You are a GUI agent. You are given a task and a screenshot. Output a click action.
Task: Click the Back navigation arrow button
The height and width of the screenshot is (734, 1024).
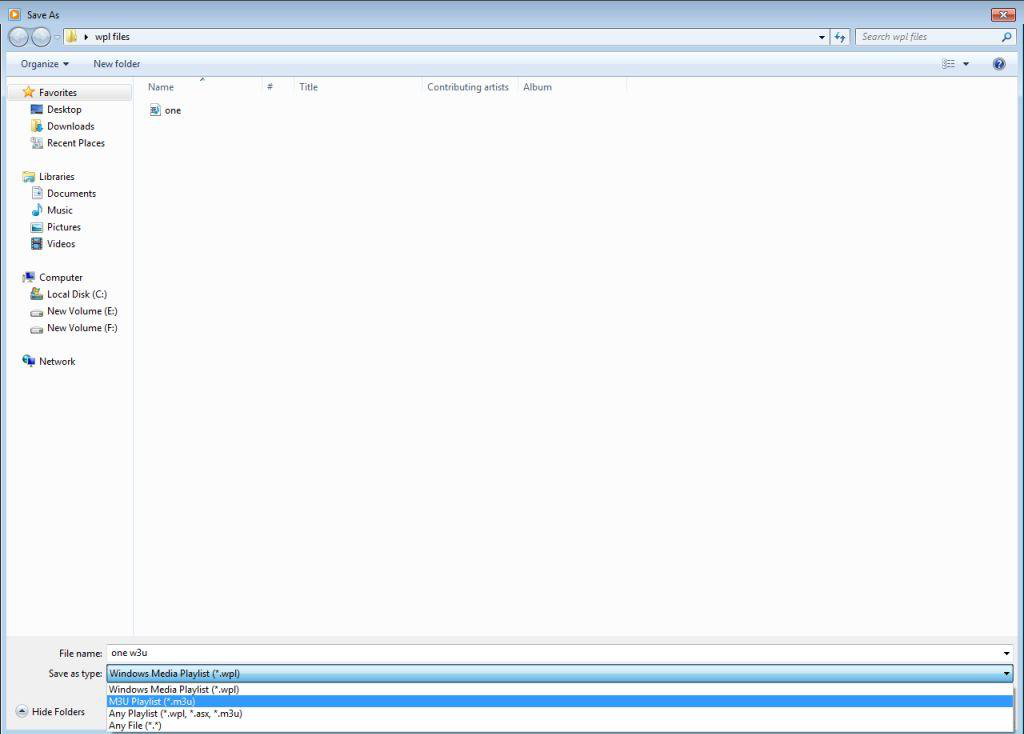(x=19, y=37)
